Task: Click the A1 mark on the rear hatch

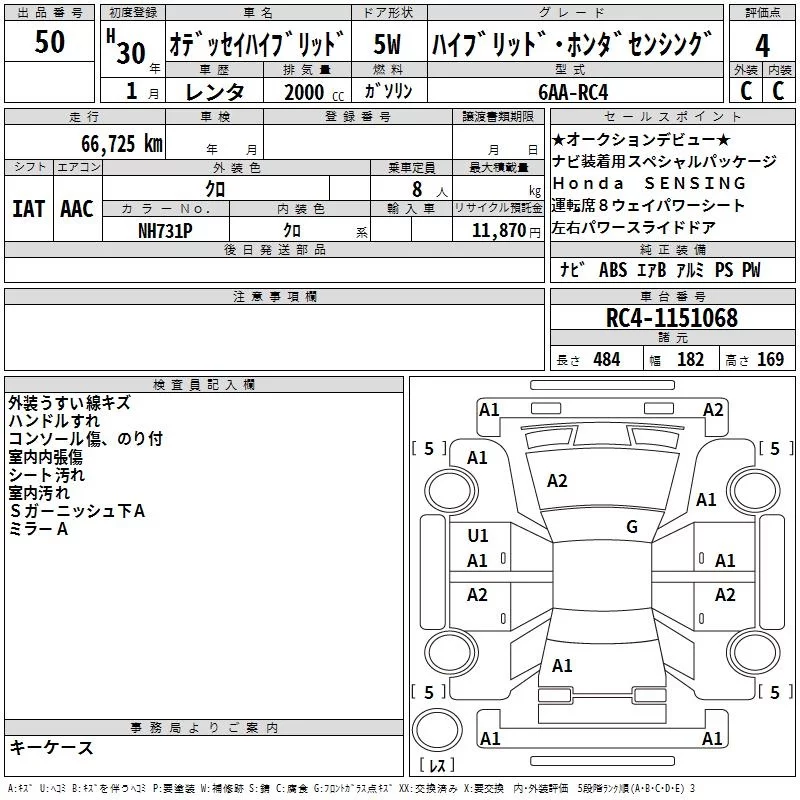Action: [562, 665]
